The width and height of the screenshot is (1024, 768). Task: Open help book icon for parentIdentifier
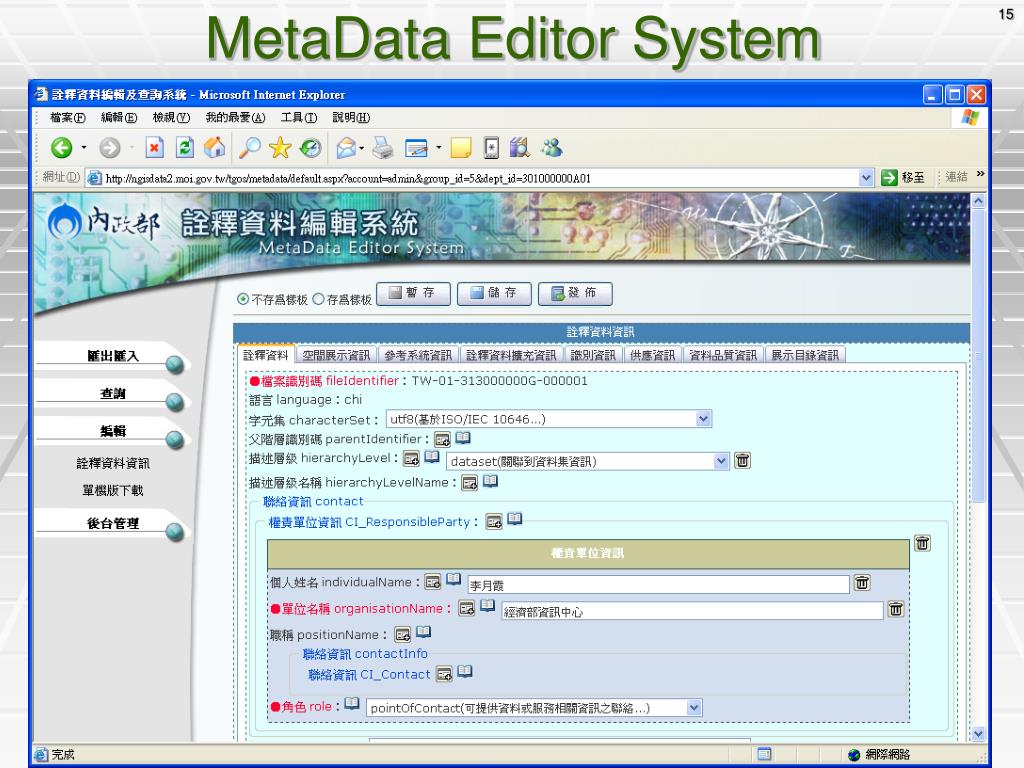click(x=463, y=438)
